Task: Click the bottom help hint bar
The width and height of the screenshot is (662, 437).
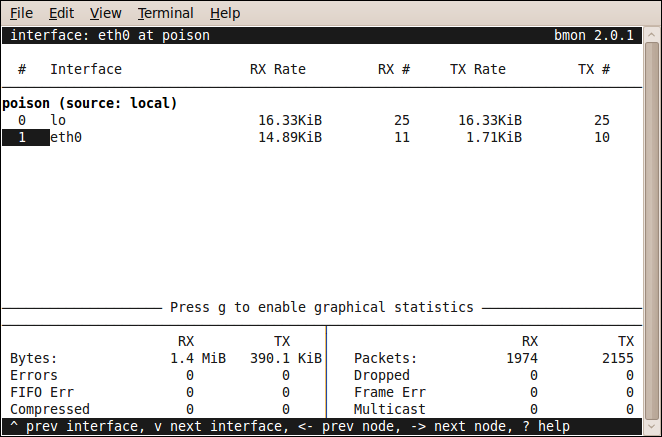Action: pos(322,426)
